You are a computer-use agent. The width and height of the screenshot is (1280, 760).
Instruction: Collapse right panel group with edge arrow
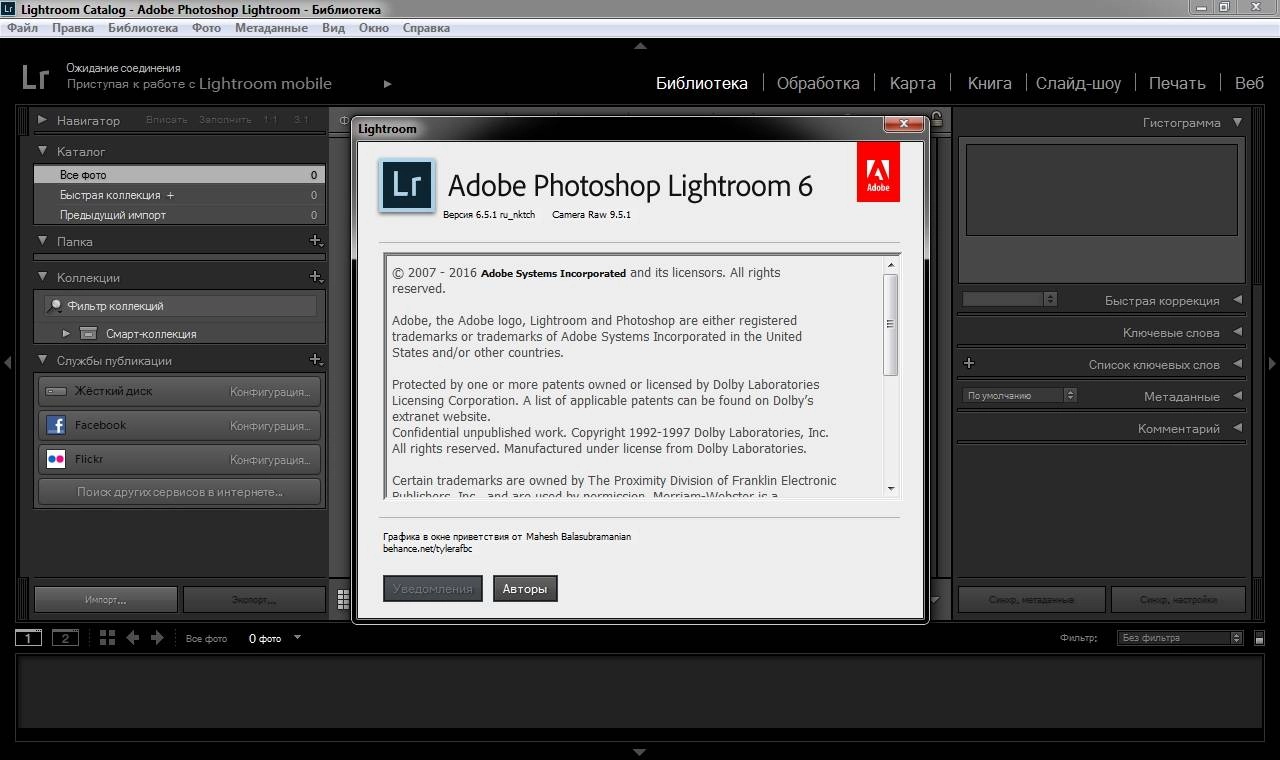(1272, 363)
